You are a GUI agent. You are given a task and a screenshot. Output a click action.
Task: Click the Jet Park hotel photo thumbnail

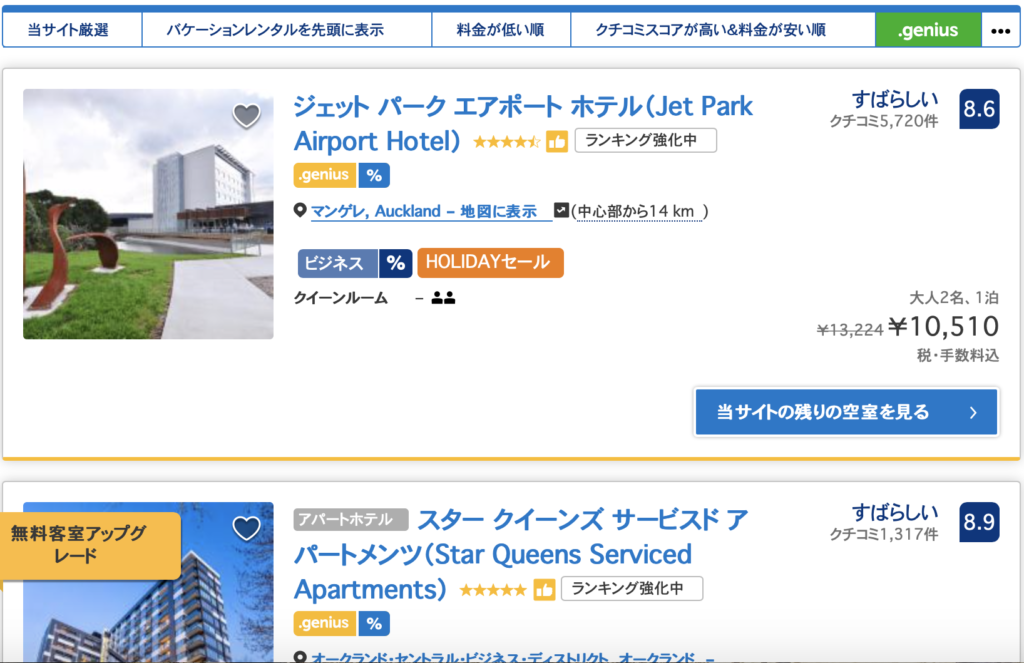148,214
